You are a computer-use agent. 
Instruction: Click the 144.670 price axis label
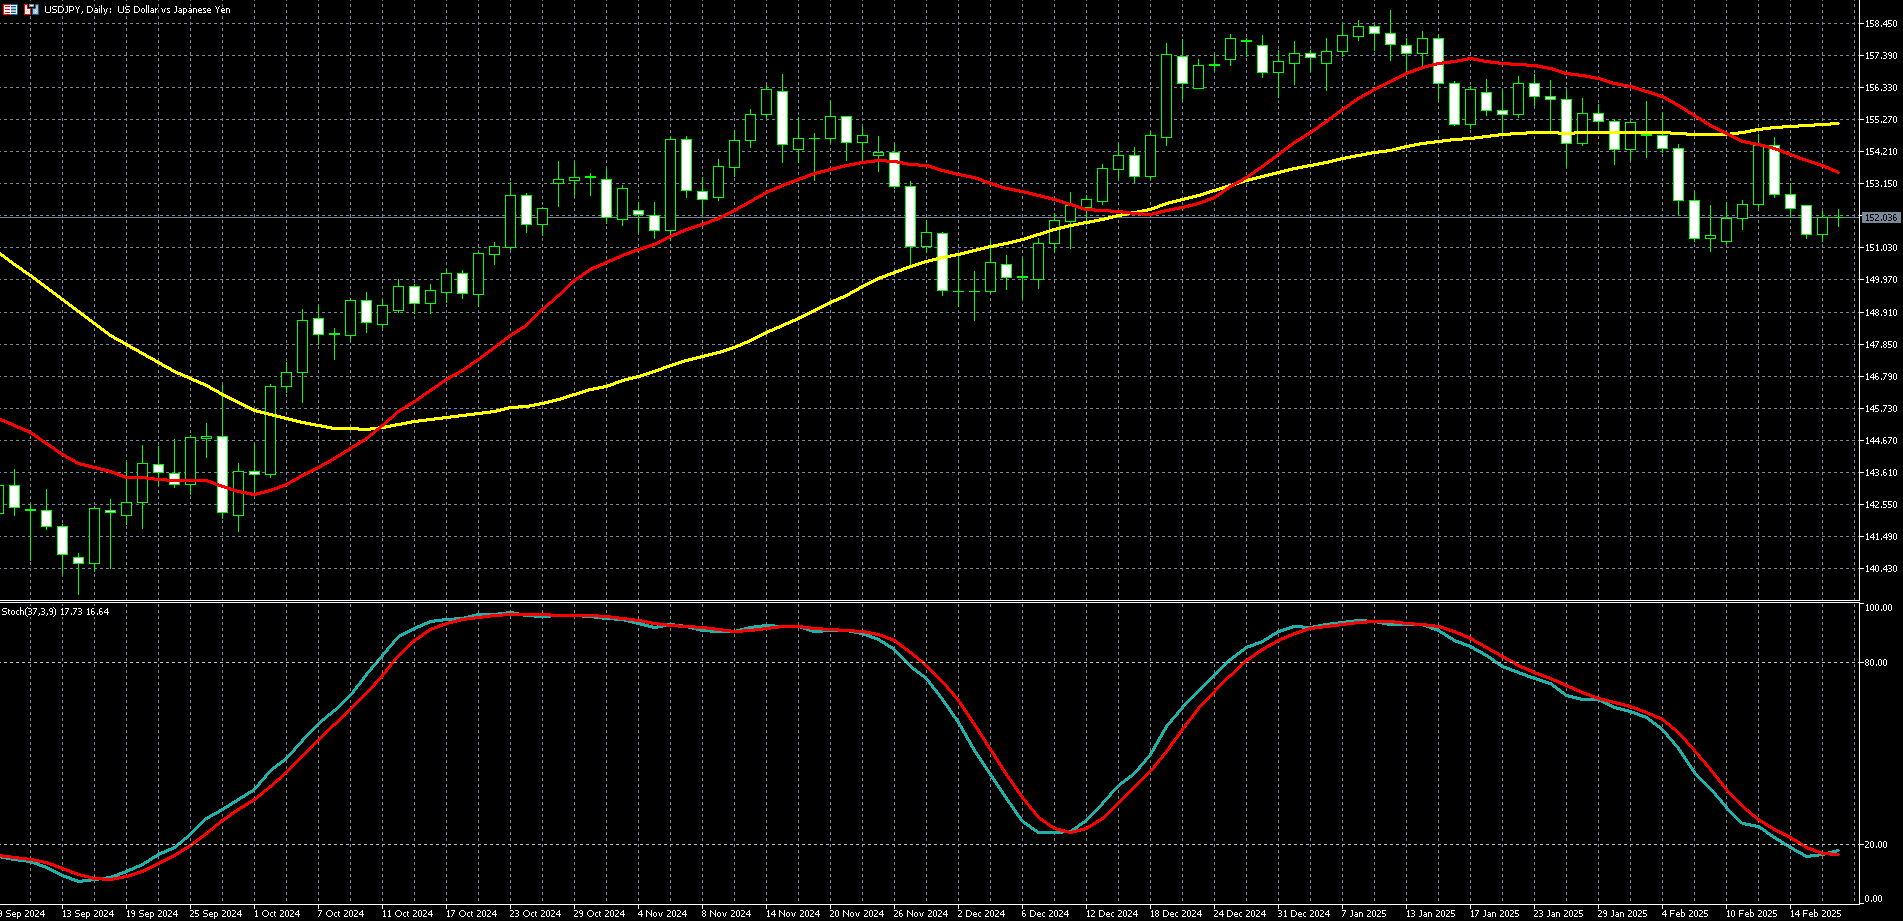tap(1882, 441)
